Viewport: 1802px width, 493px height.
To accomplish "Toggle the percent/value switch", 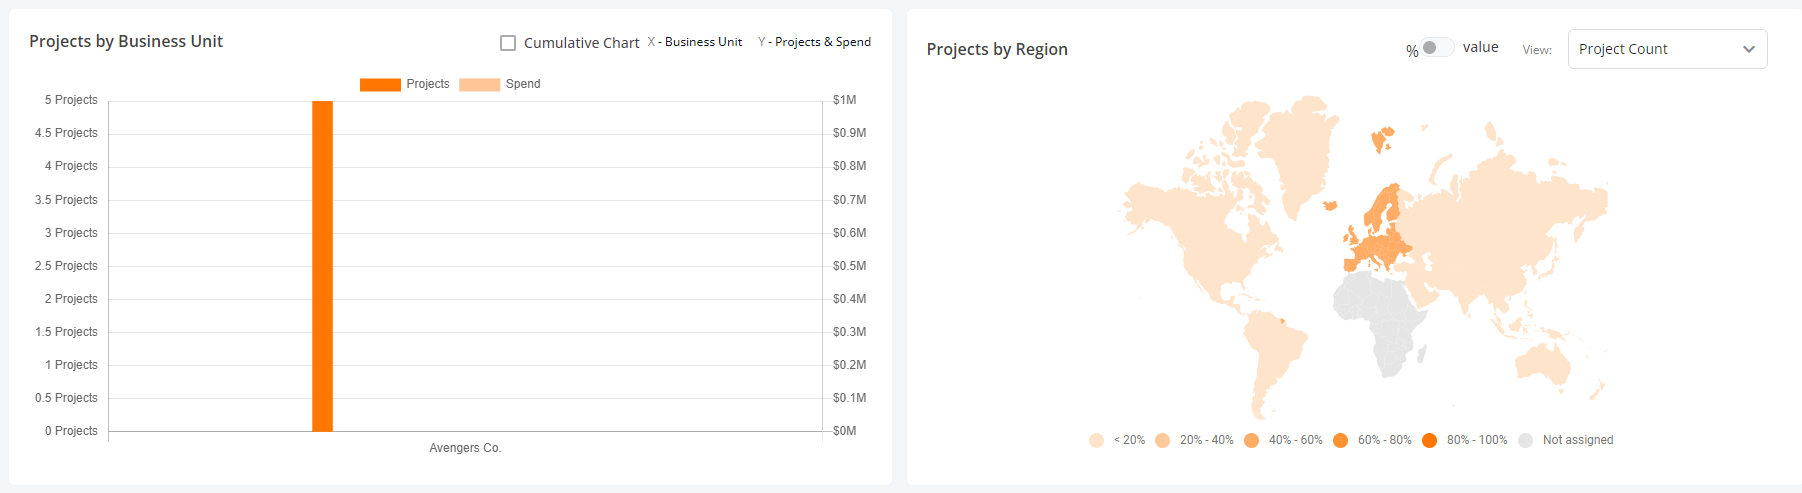I will (1437, 48).
